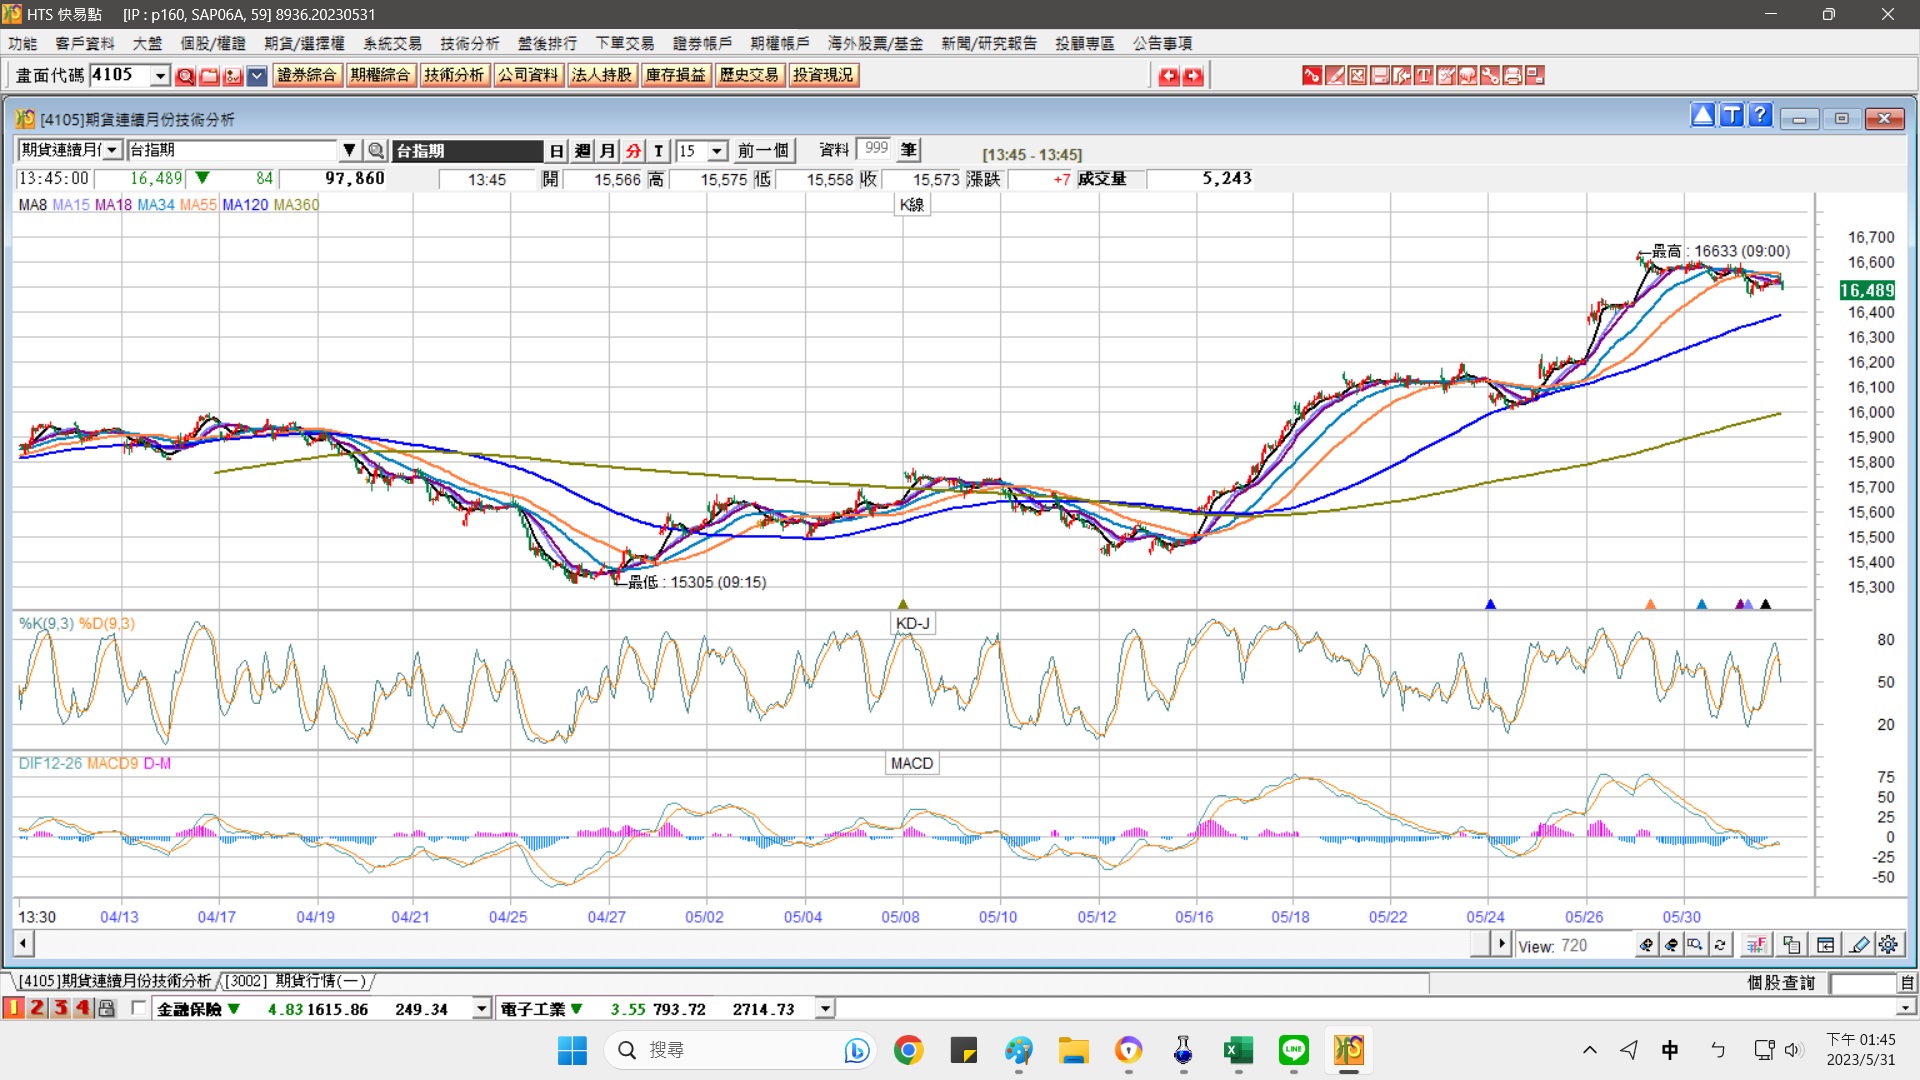Toggle the 週 weekly period button
This screenshot has width=1920, height=1080.
pyautogui.click(x=583, y=150)
